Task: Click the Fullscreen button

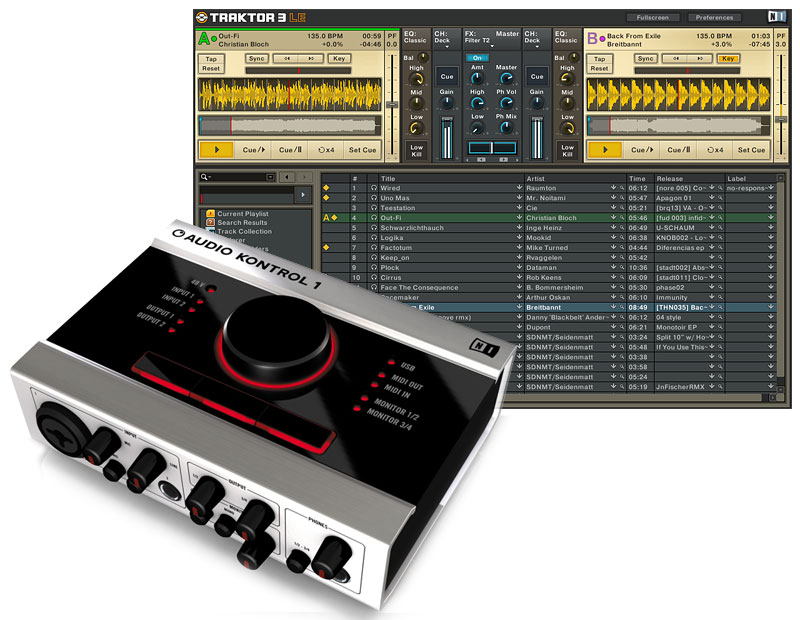Action: [646, 17]
